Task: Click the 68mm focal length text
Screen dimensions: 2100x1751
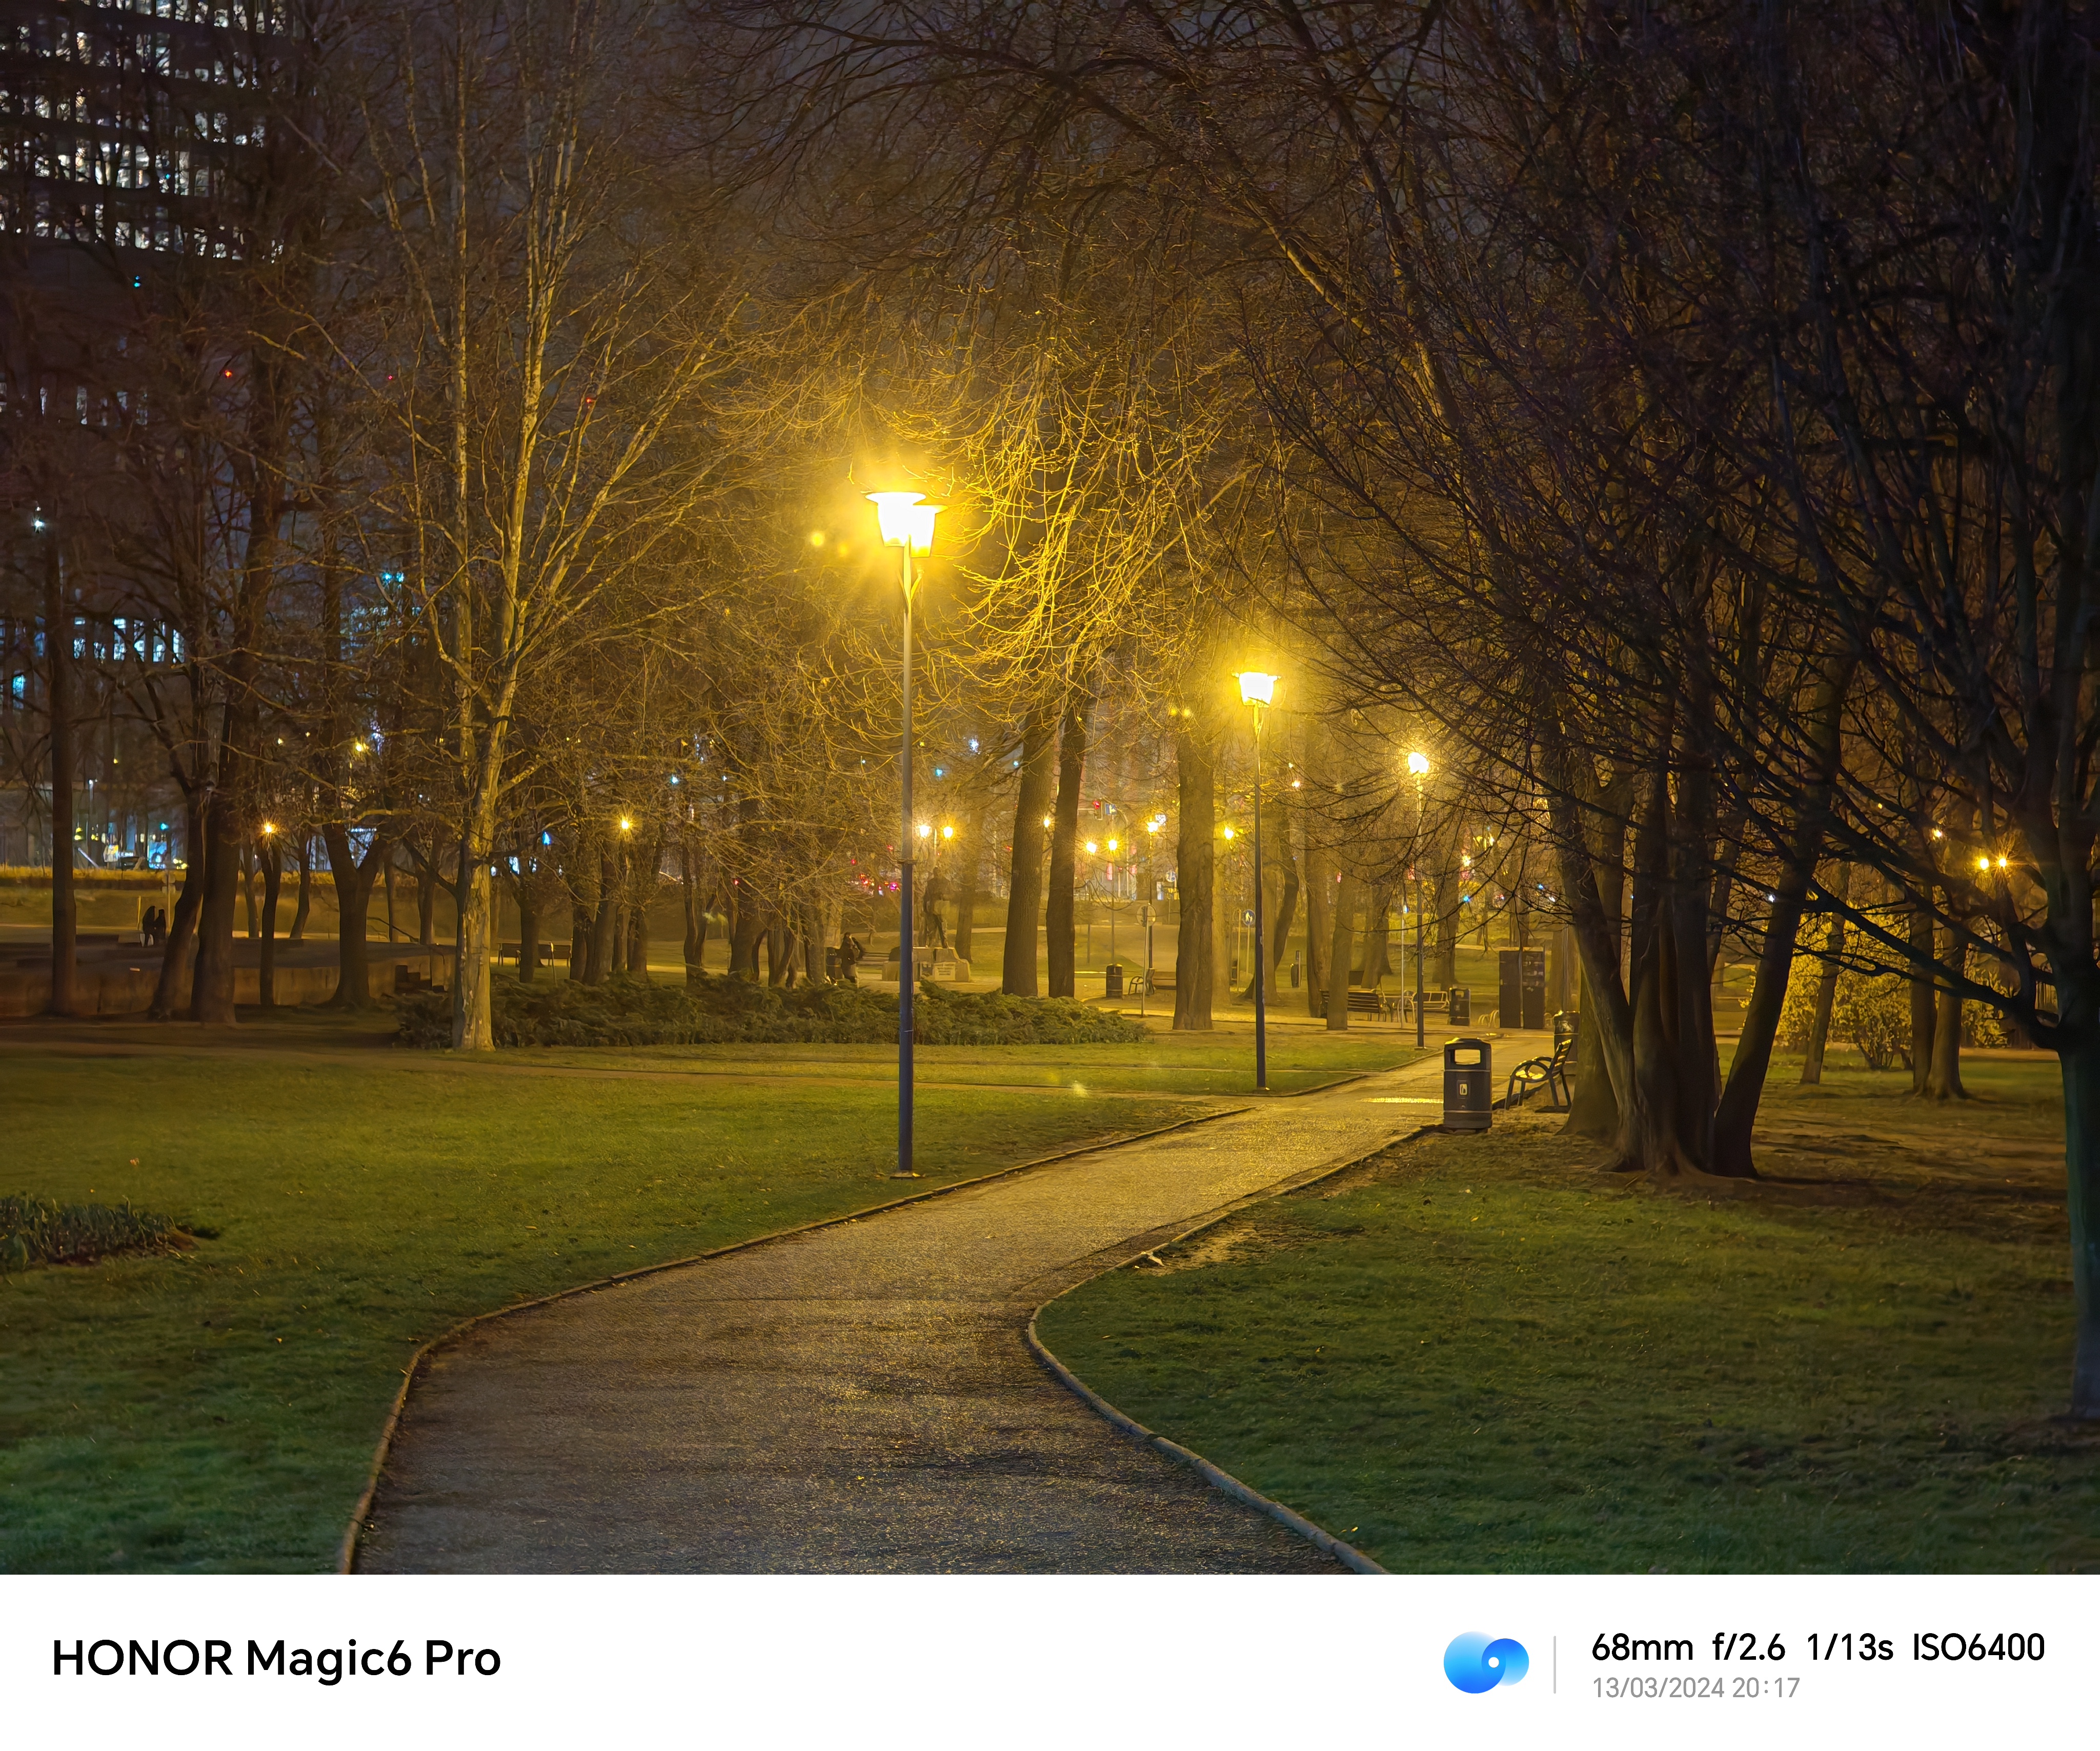Action: [x=1642, y=1647]
